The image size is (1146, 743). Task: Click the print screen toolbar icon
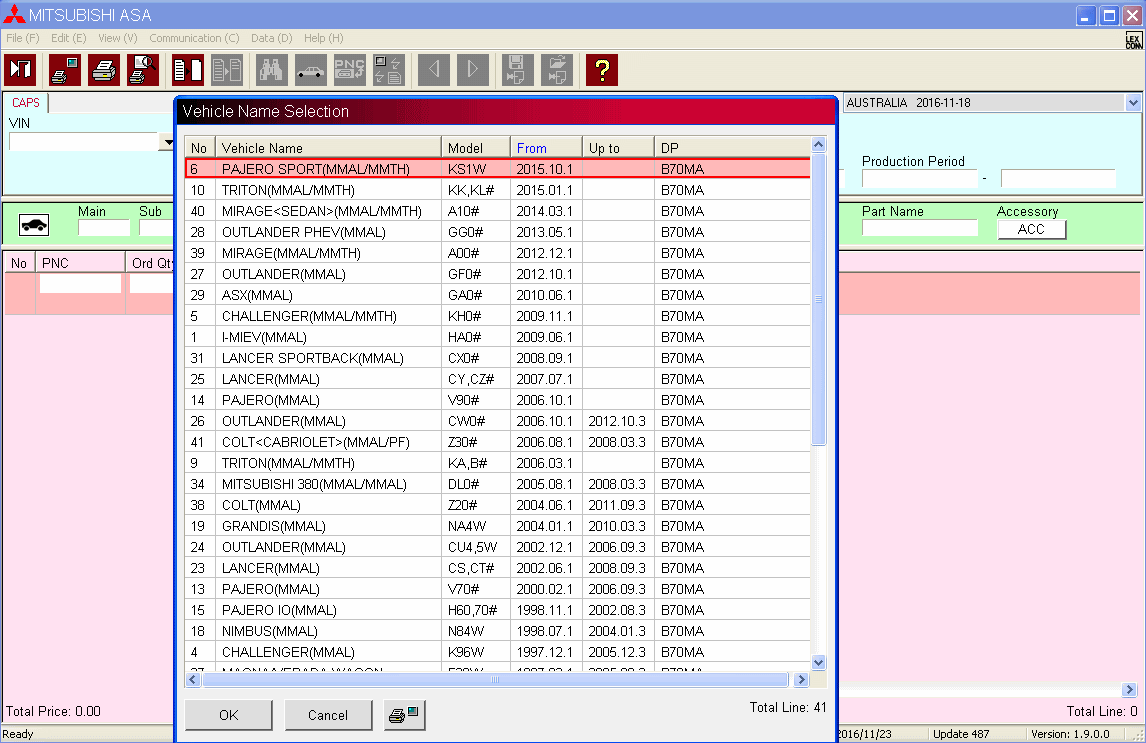point(65,70)
